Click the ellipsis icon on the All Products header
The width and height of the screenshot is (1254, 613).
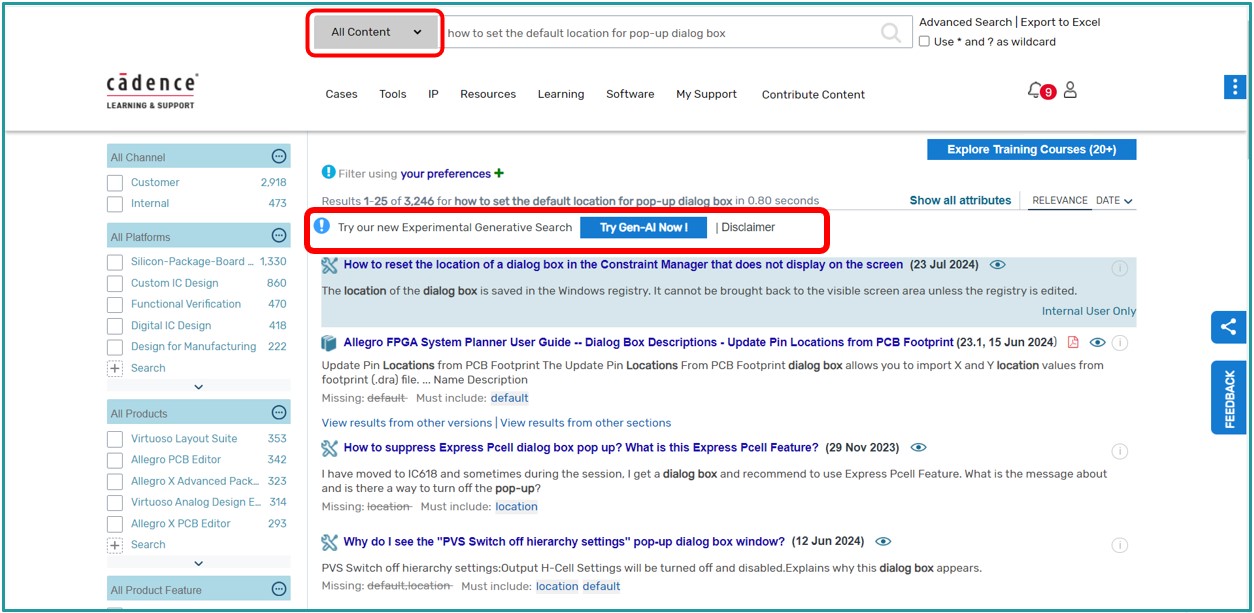click(281, 412)
